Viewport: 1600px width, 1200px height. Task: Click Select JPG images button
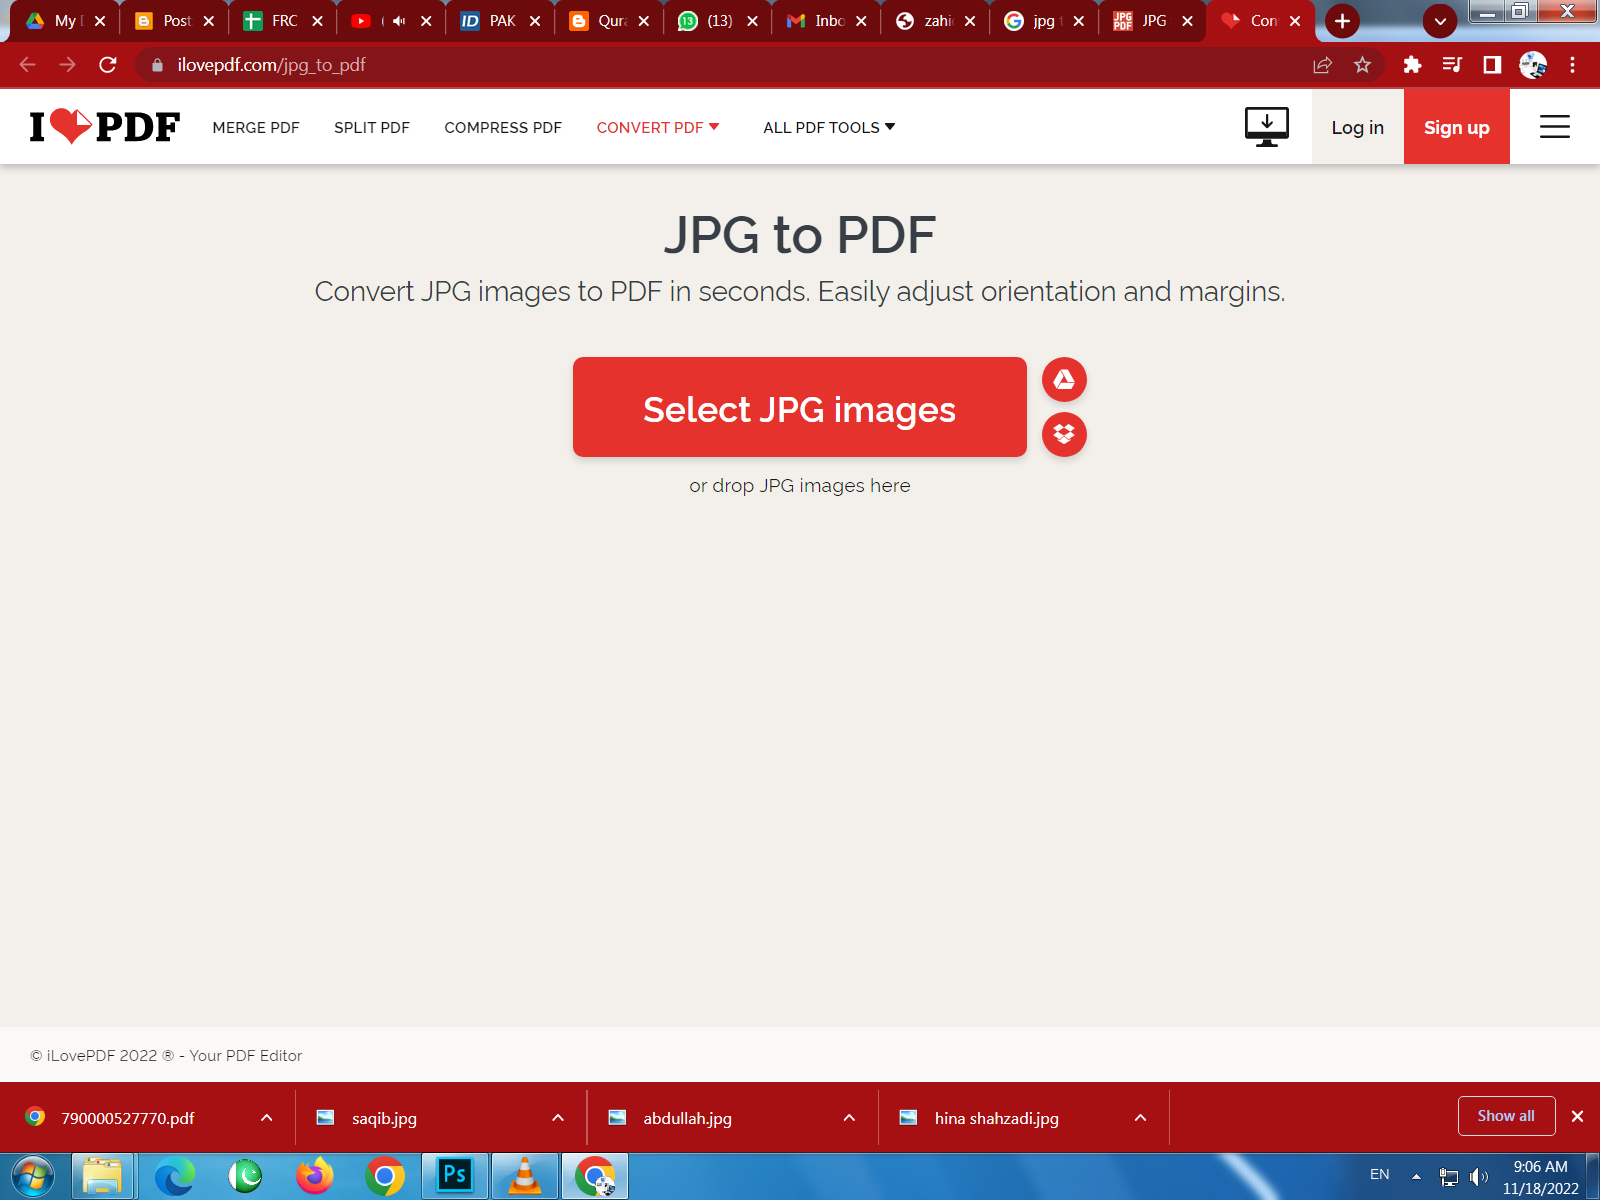[x=799, y=407]
